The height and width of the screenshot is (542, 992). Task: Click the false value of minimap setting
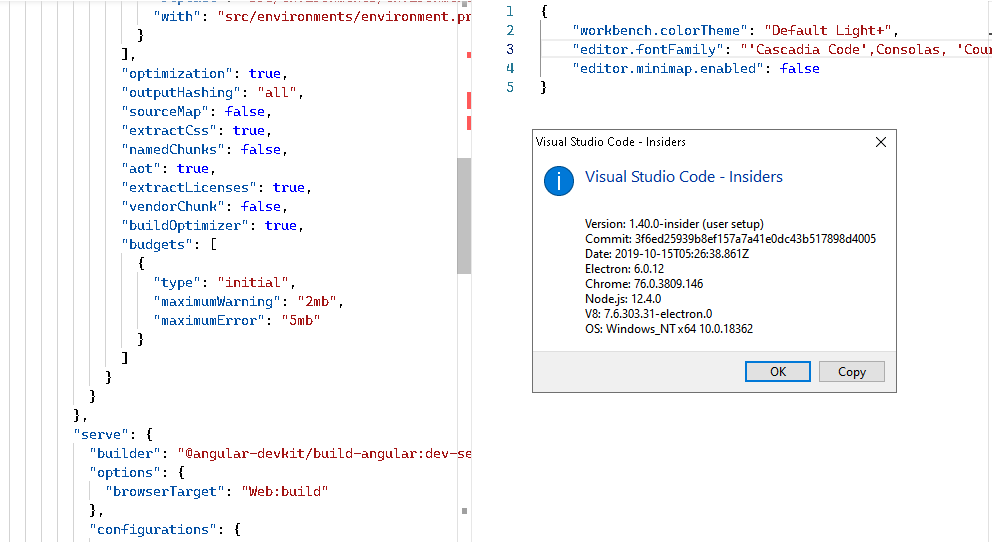[x=799, y=68]
